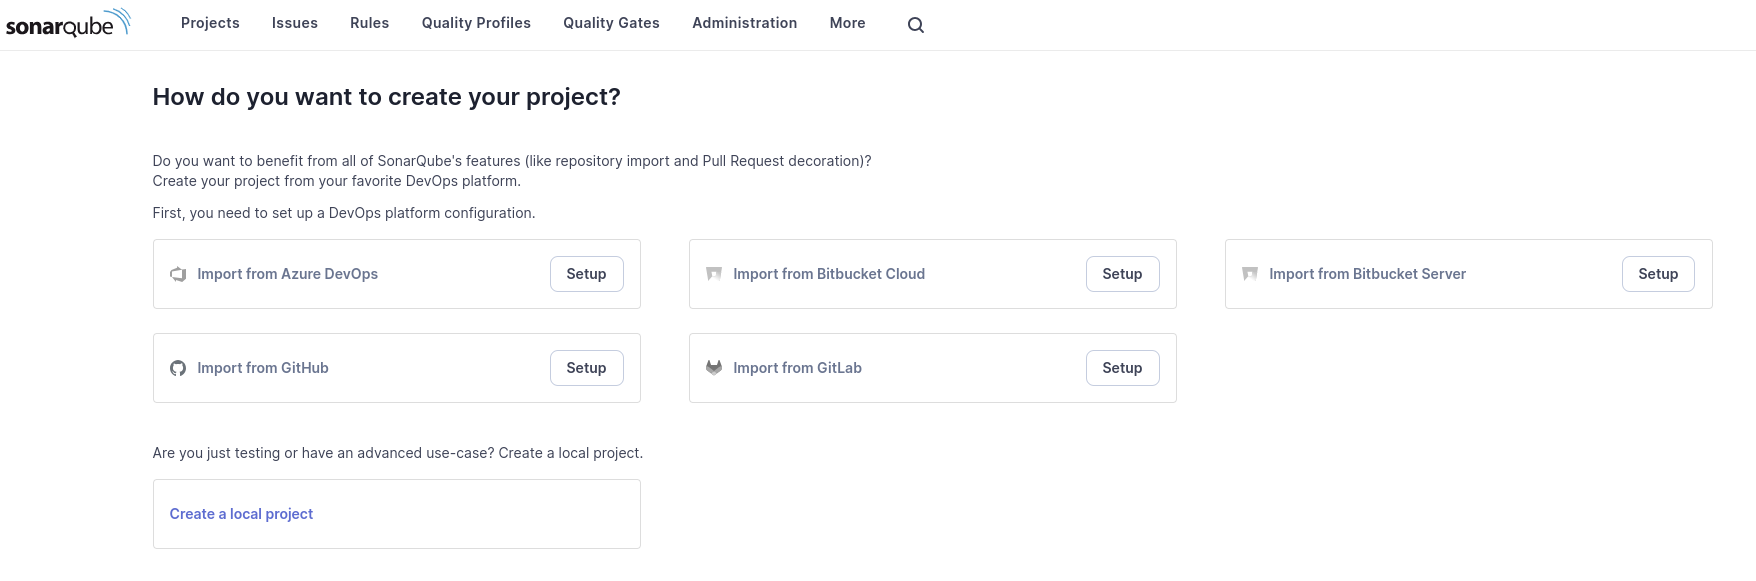Switch to Quality Gates

tap(611, 23)
